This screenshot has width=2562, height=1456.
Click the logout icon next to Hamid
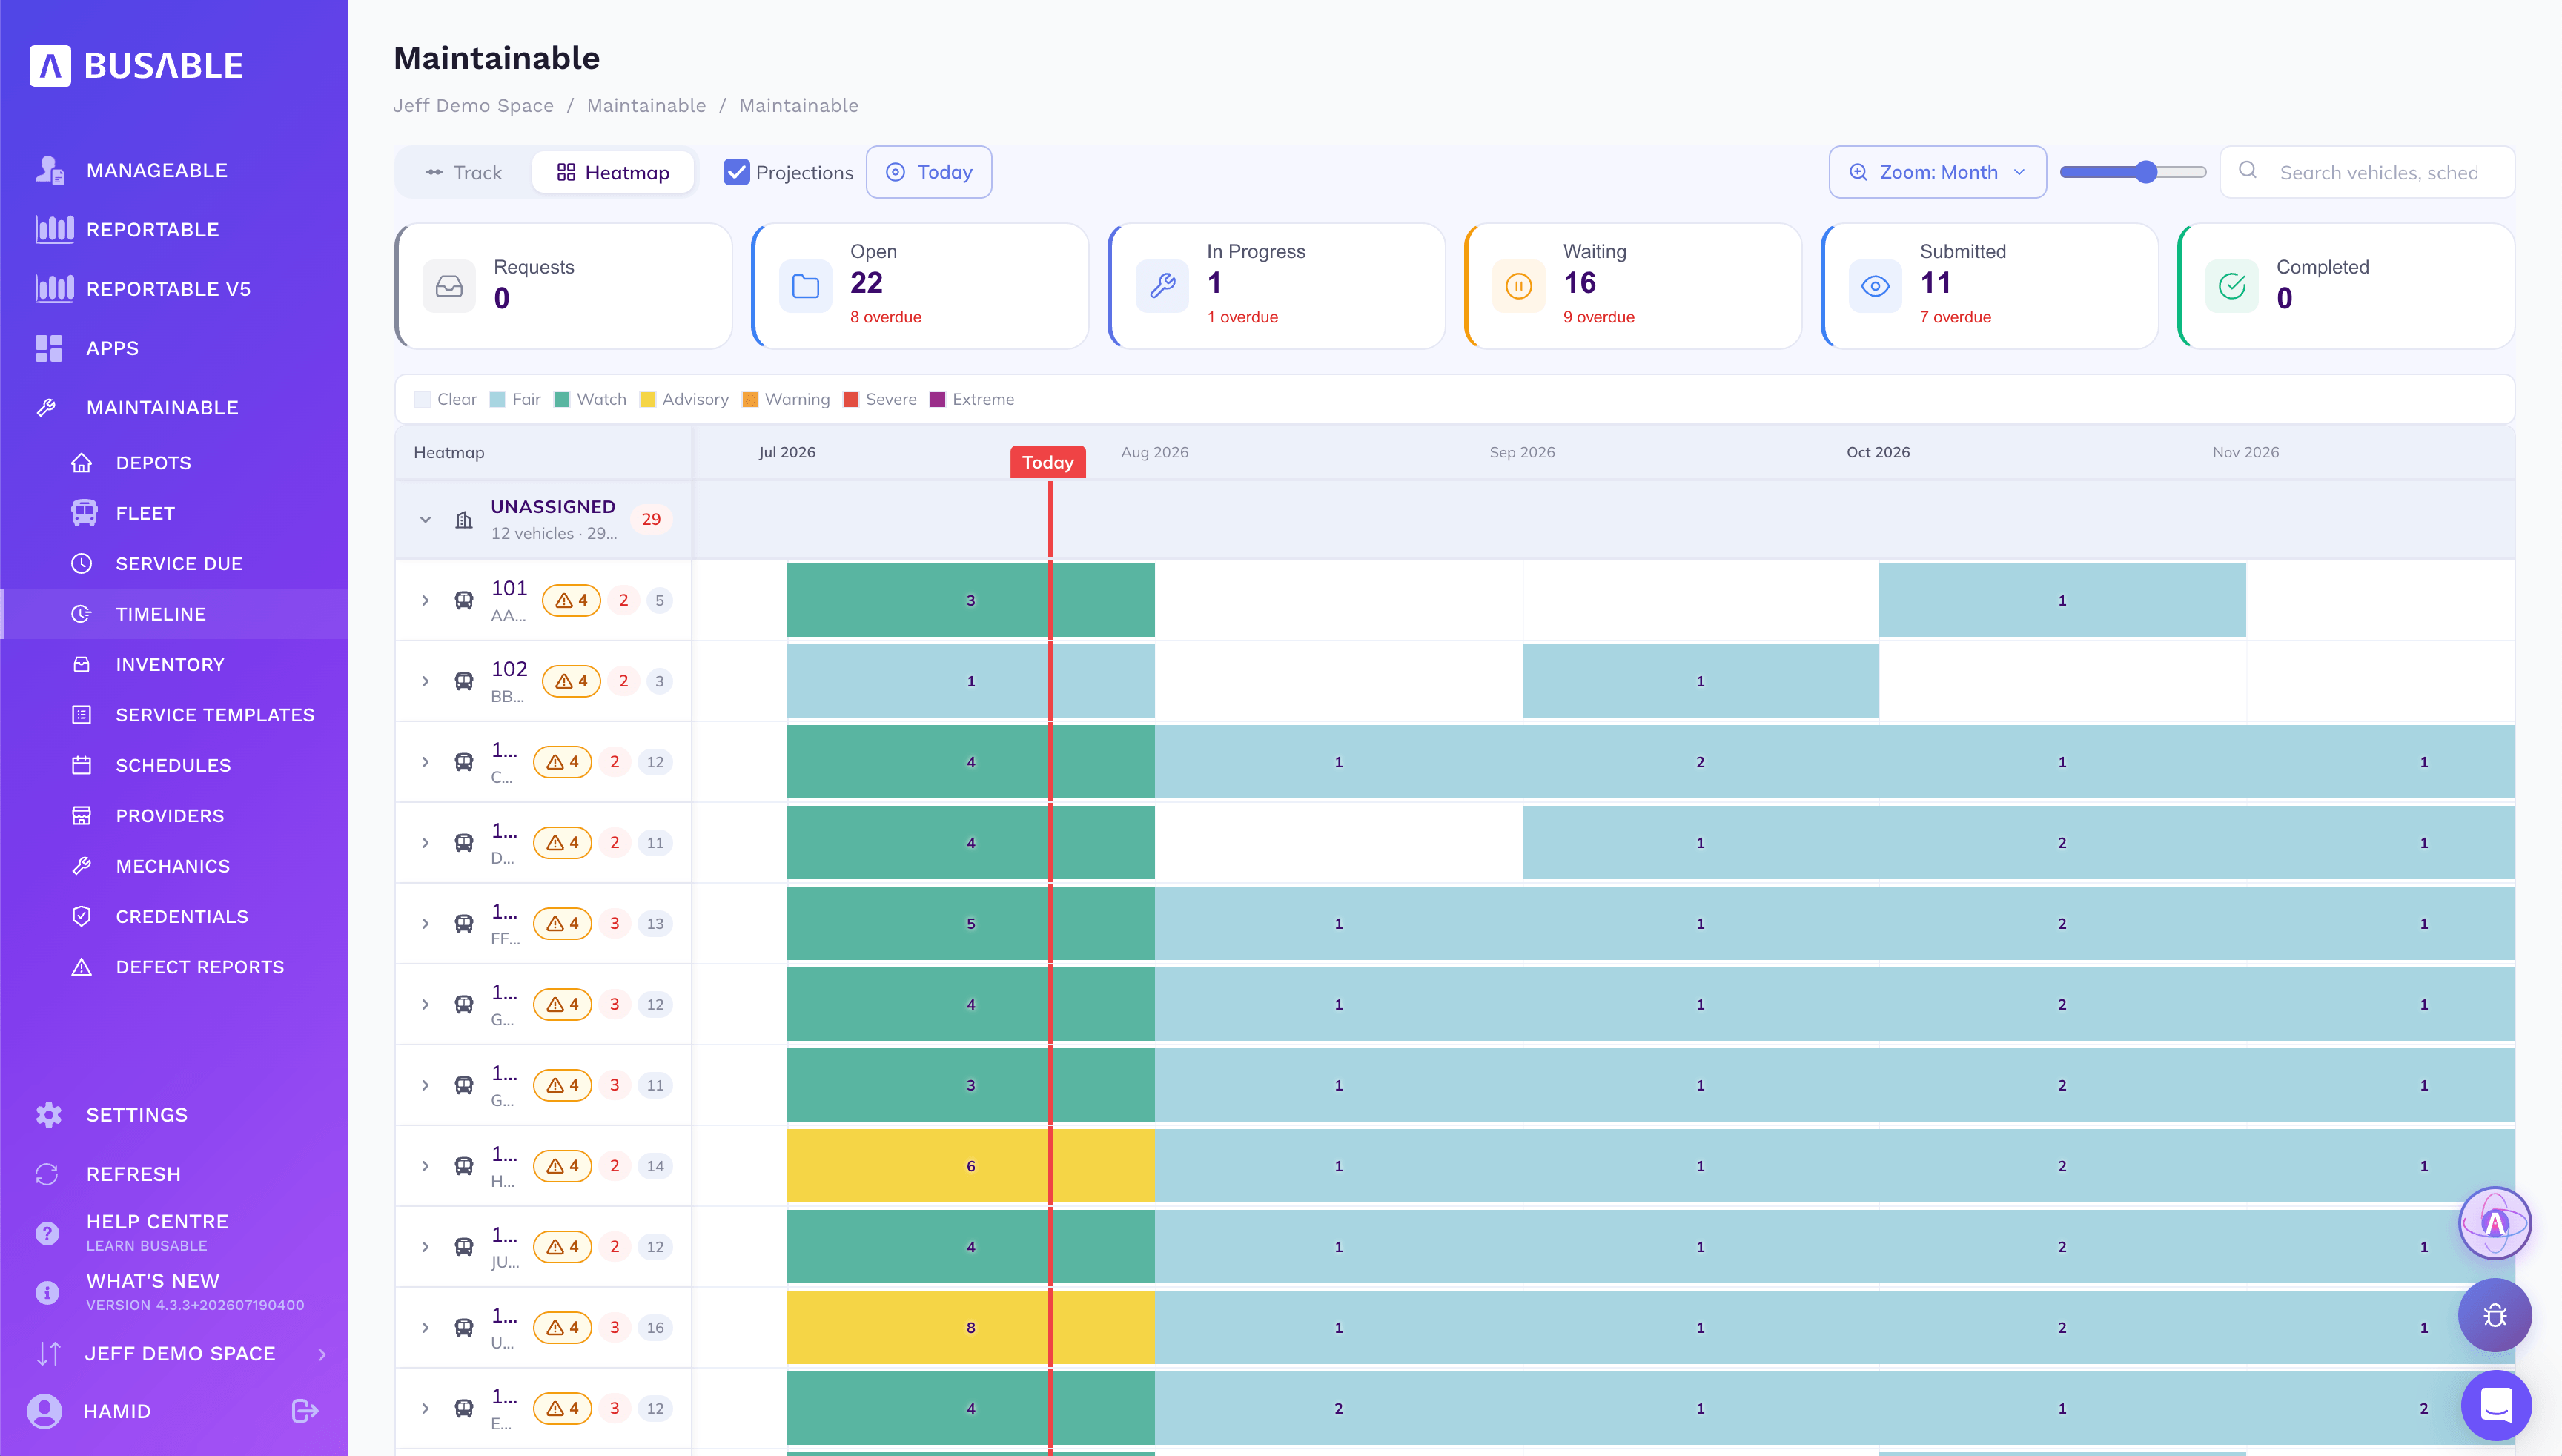click(305, 1411)
